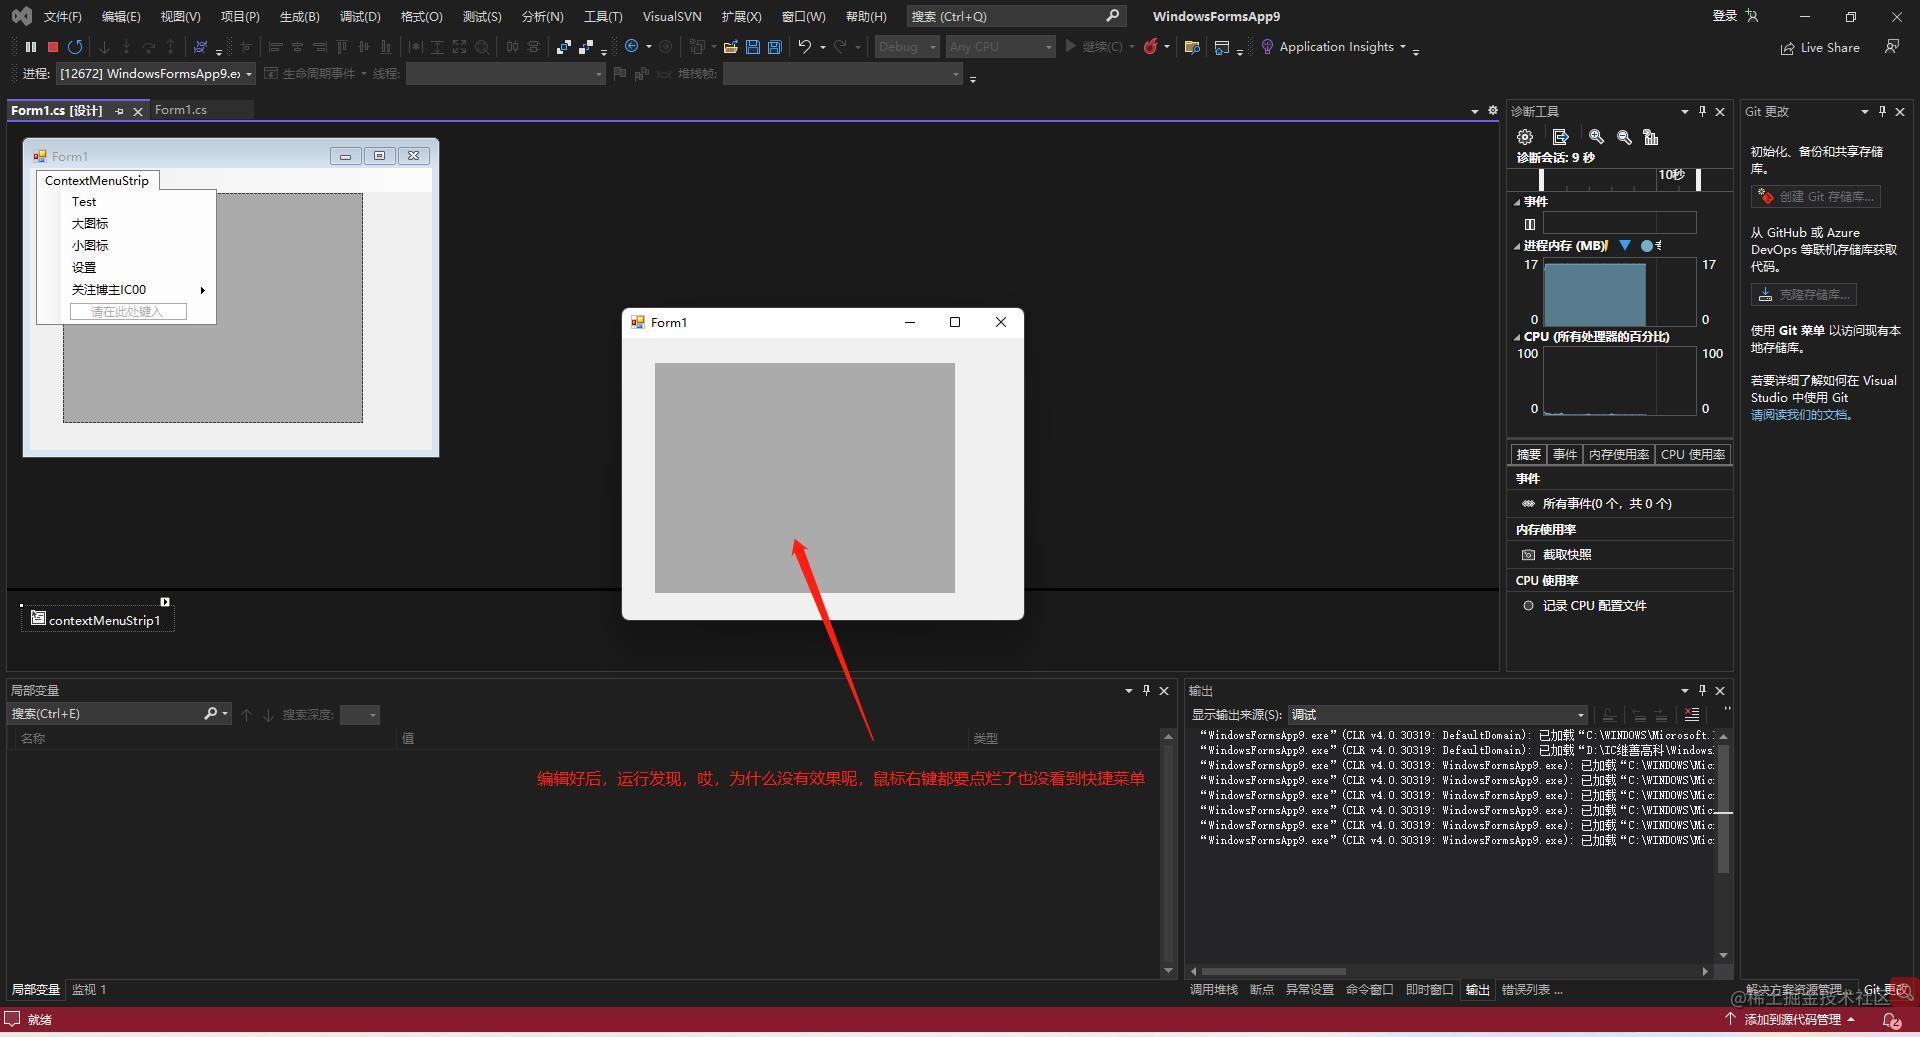Screen dimensions: 1920x1037
Task: Zoom out on the diagnostics timeline
Action: (x=1624, y=137)
